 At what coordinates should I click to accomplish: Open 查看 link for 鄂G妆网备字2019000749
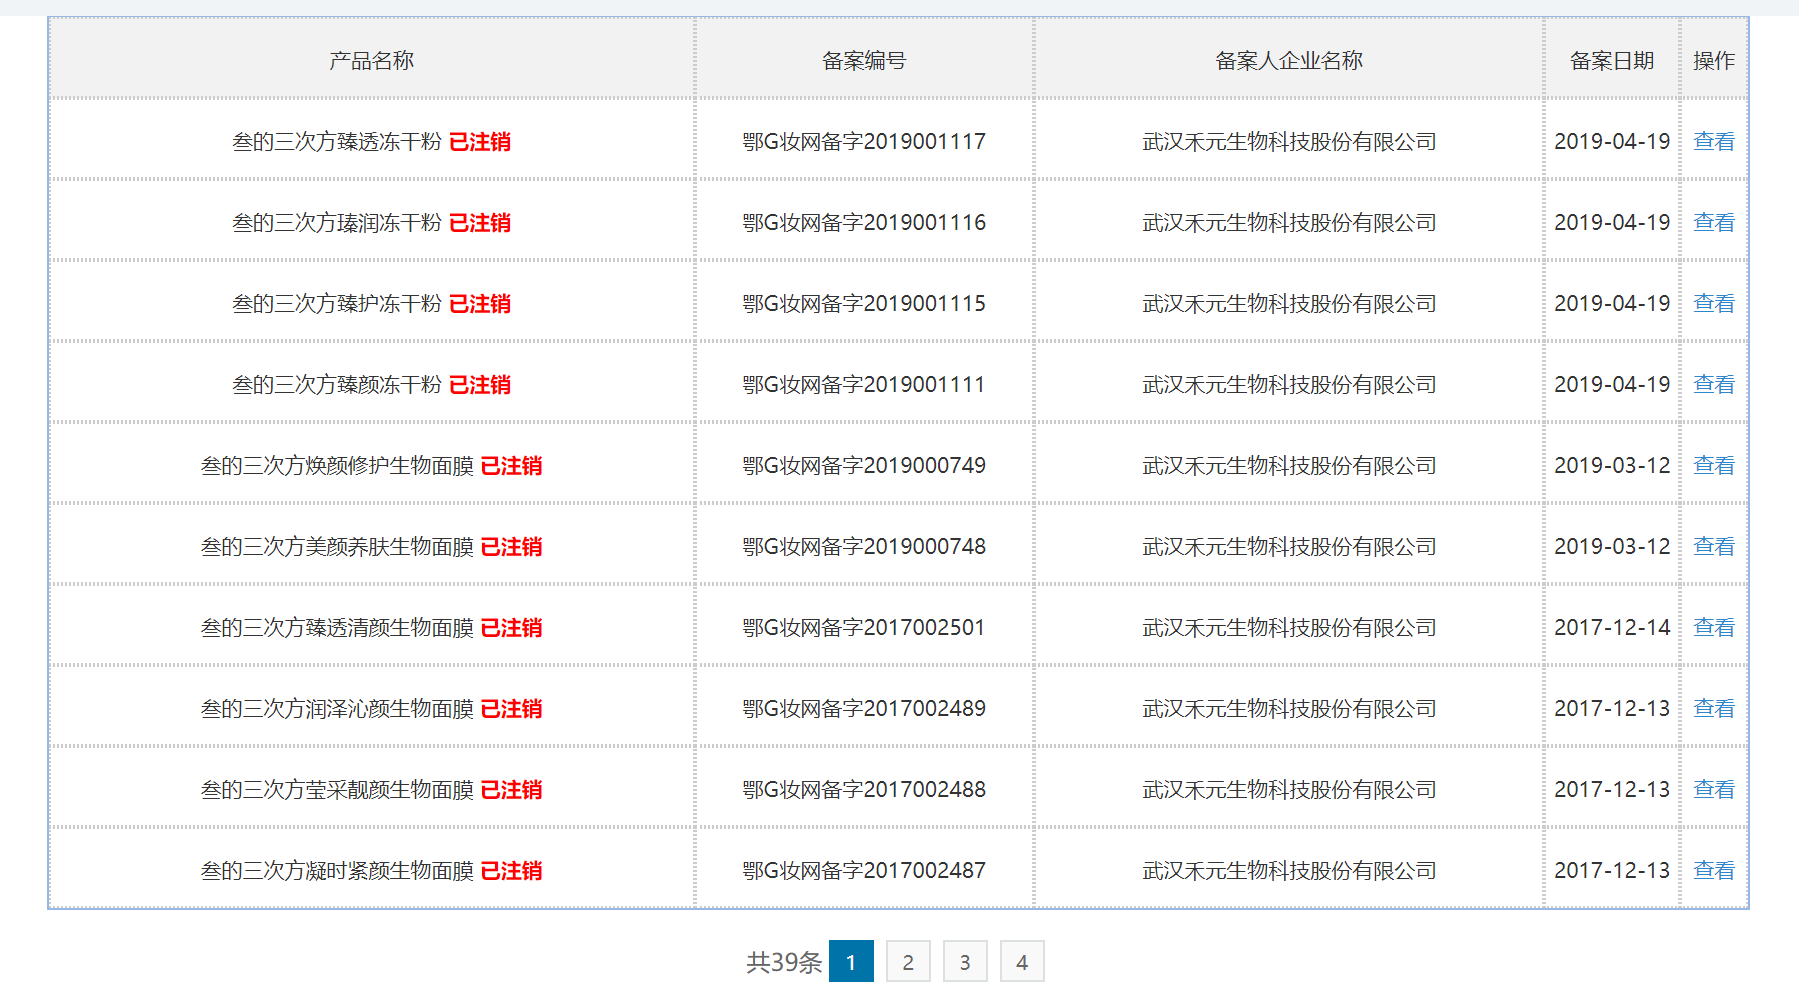[1713, 465]
